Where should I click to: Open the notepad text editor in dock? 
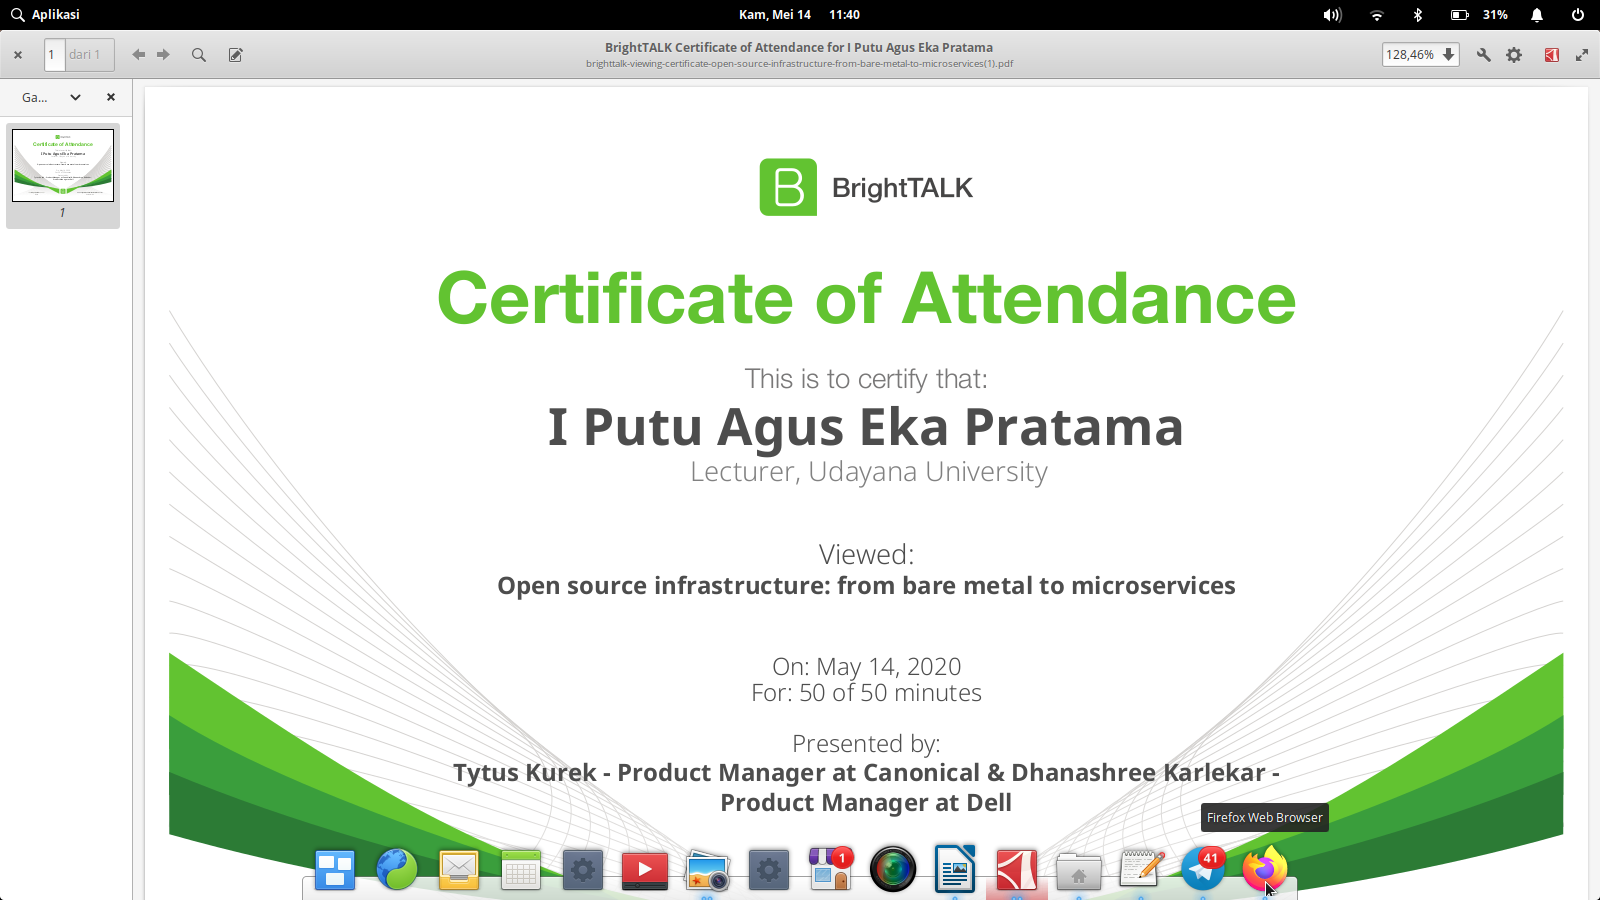coord(1141,870)
